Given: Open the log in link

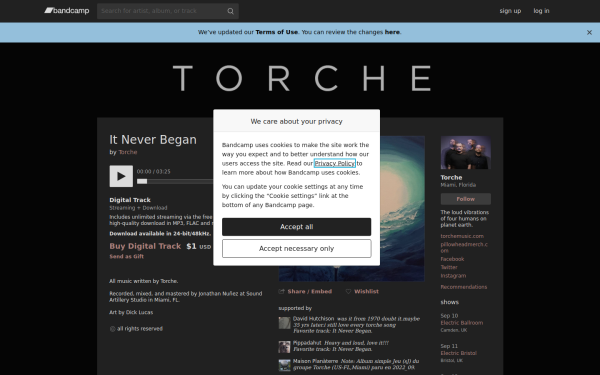Looking at the screenshot, I should pos(541,11).
